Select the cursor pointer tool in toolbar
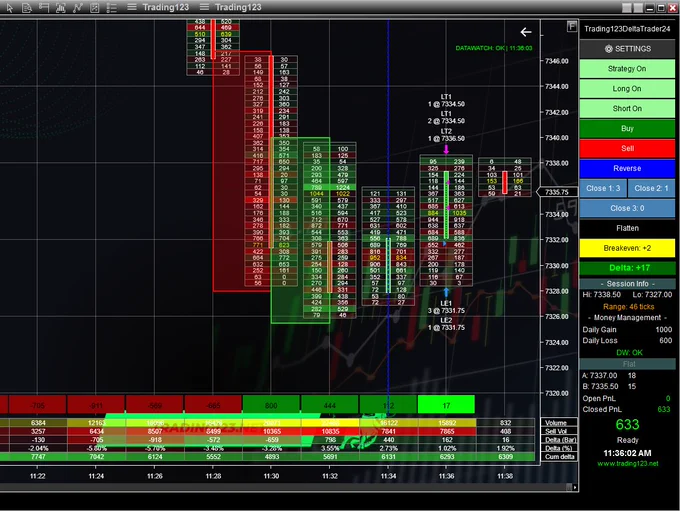This screenshot has height=511, width=680. (x=10, y=7)
